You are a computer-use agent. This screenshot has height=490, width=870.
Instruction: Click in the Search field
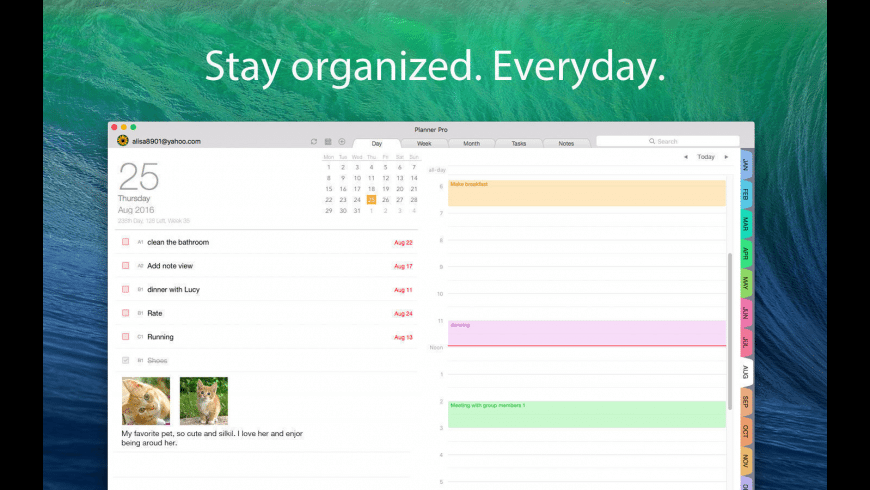[668, 142]
